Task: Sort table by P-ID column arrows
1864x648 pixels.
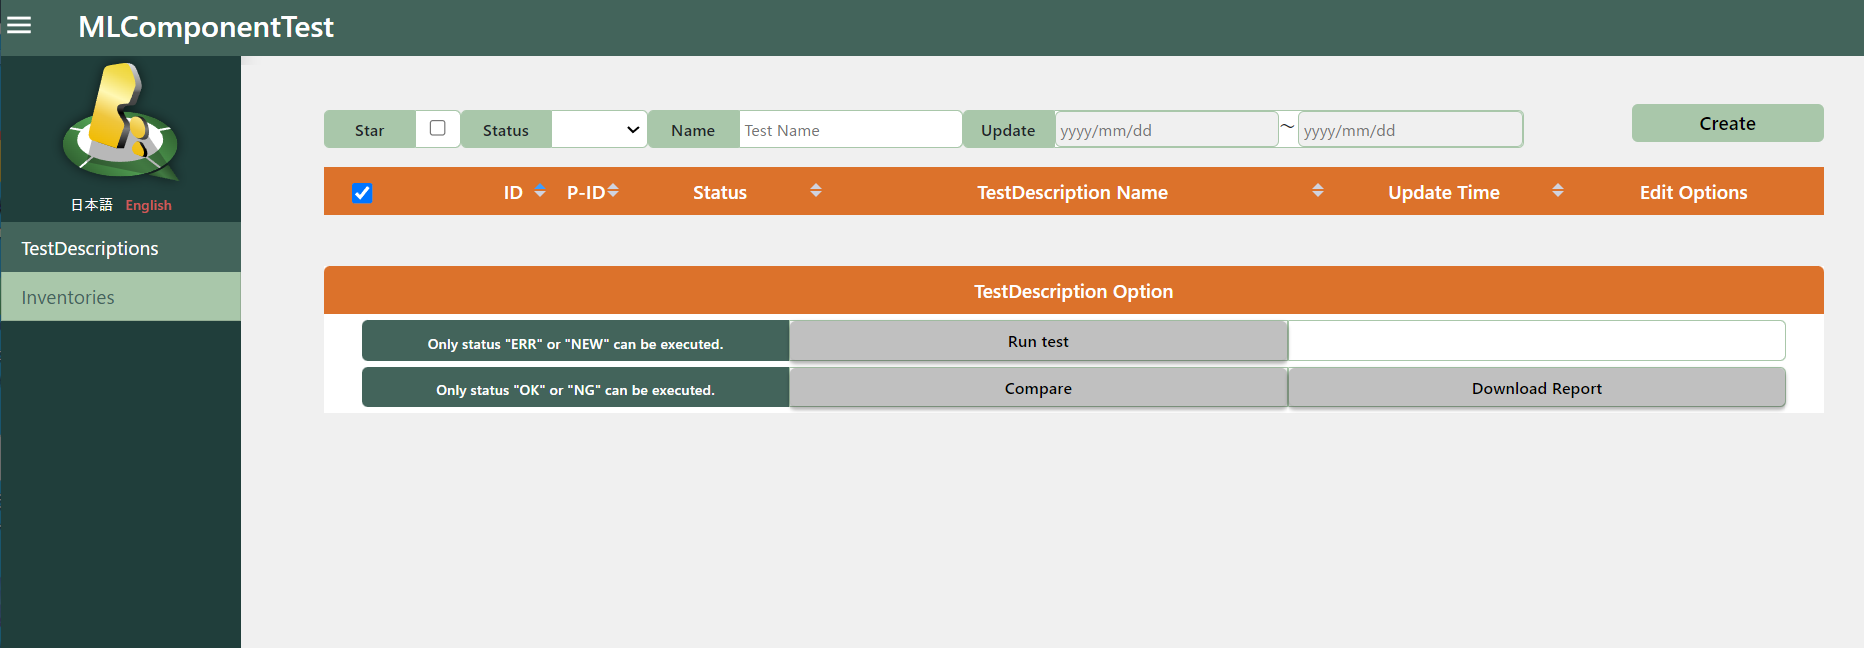Action: pyautogui.click(x=613, y=191)
